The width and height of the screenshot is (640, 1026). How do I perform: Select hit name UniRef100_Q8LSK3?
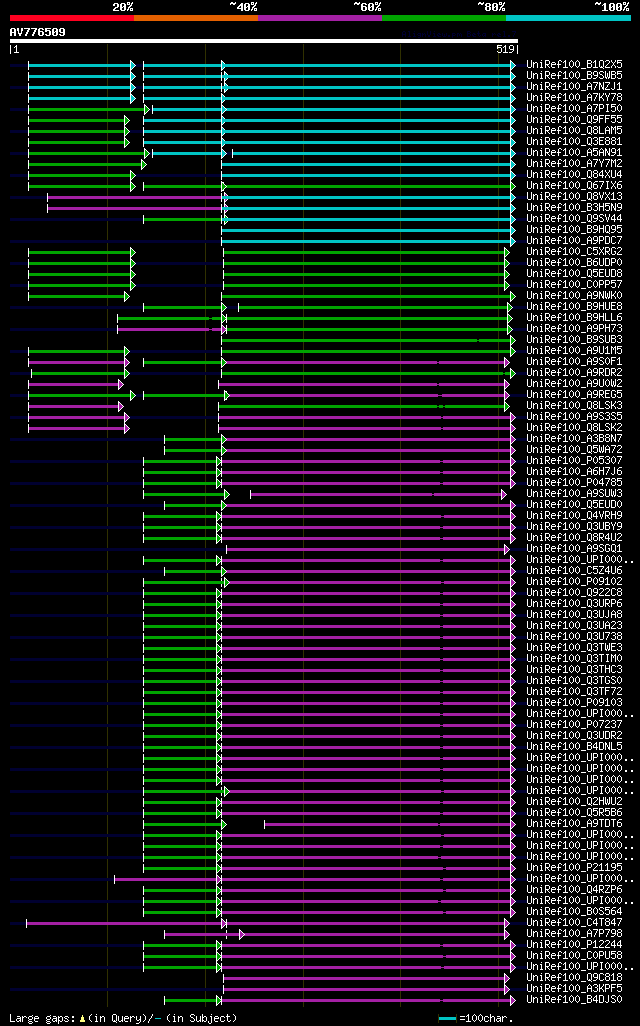click(575, 406)
